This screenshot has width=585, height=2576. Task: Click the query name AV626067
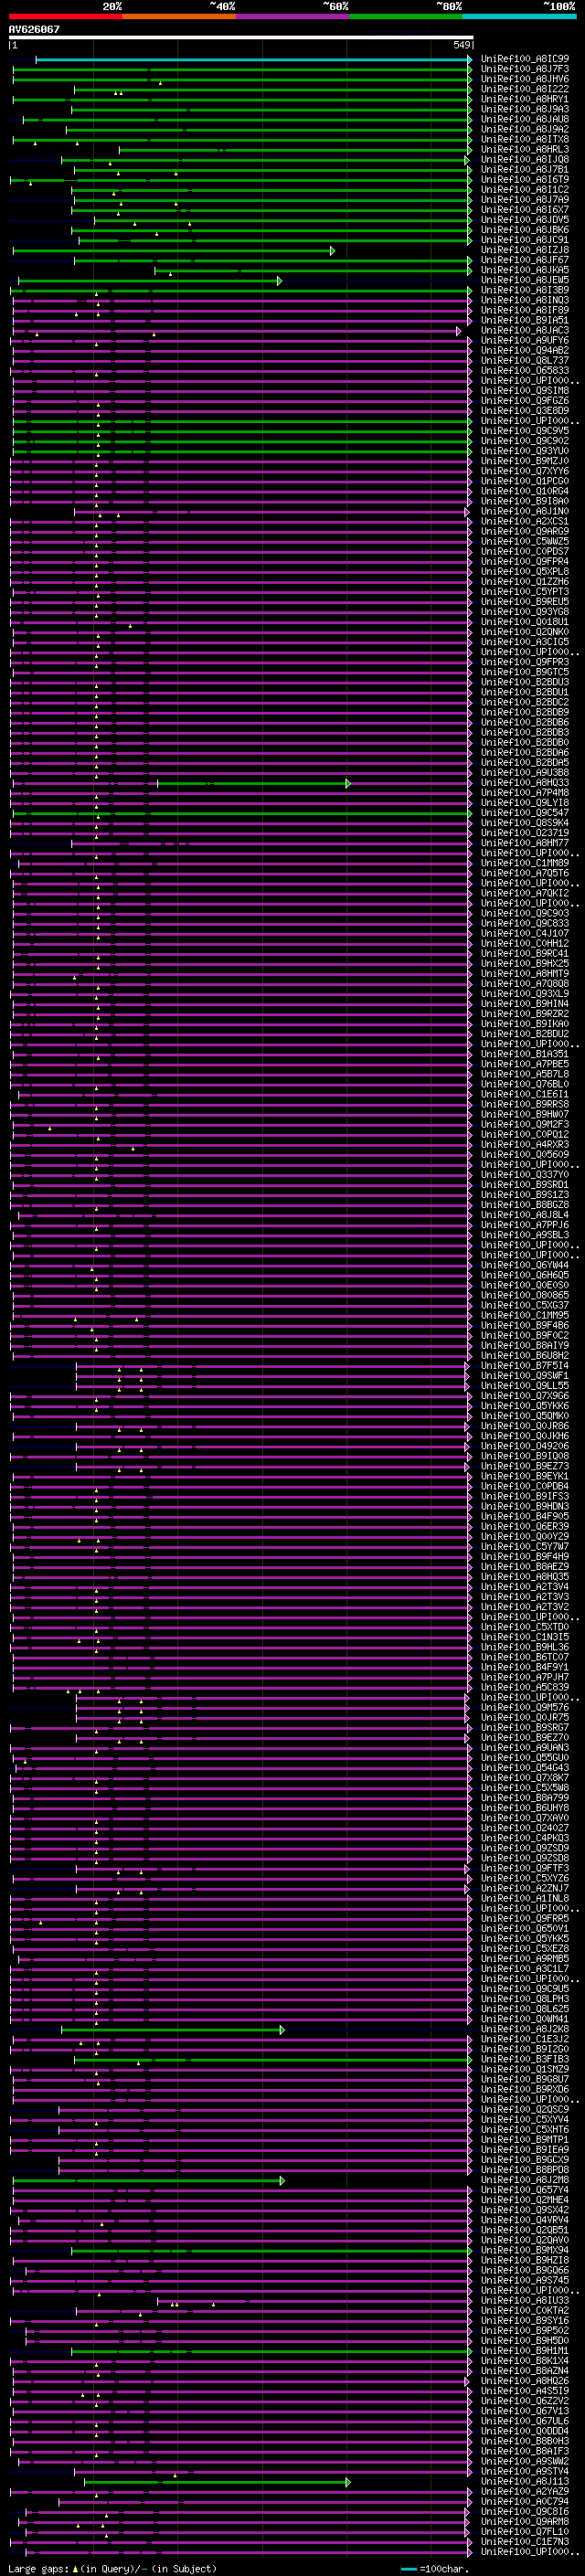pos(34,29)
